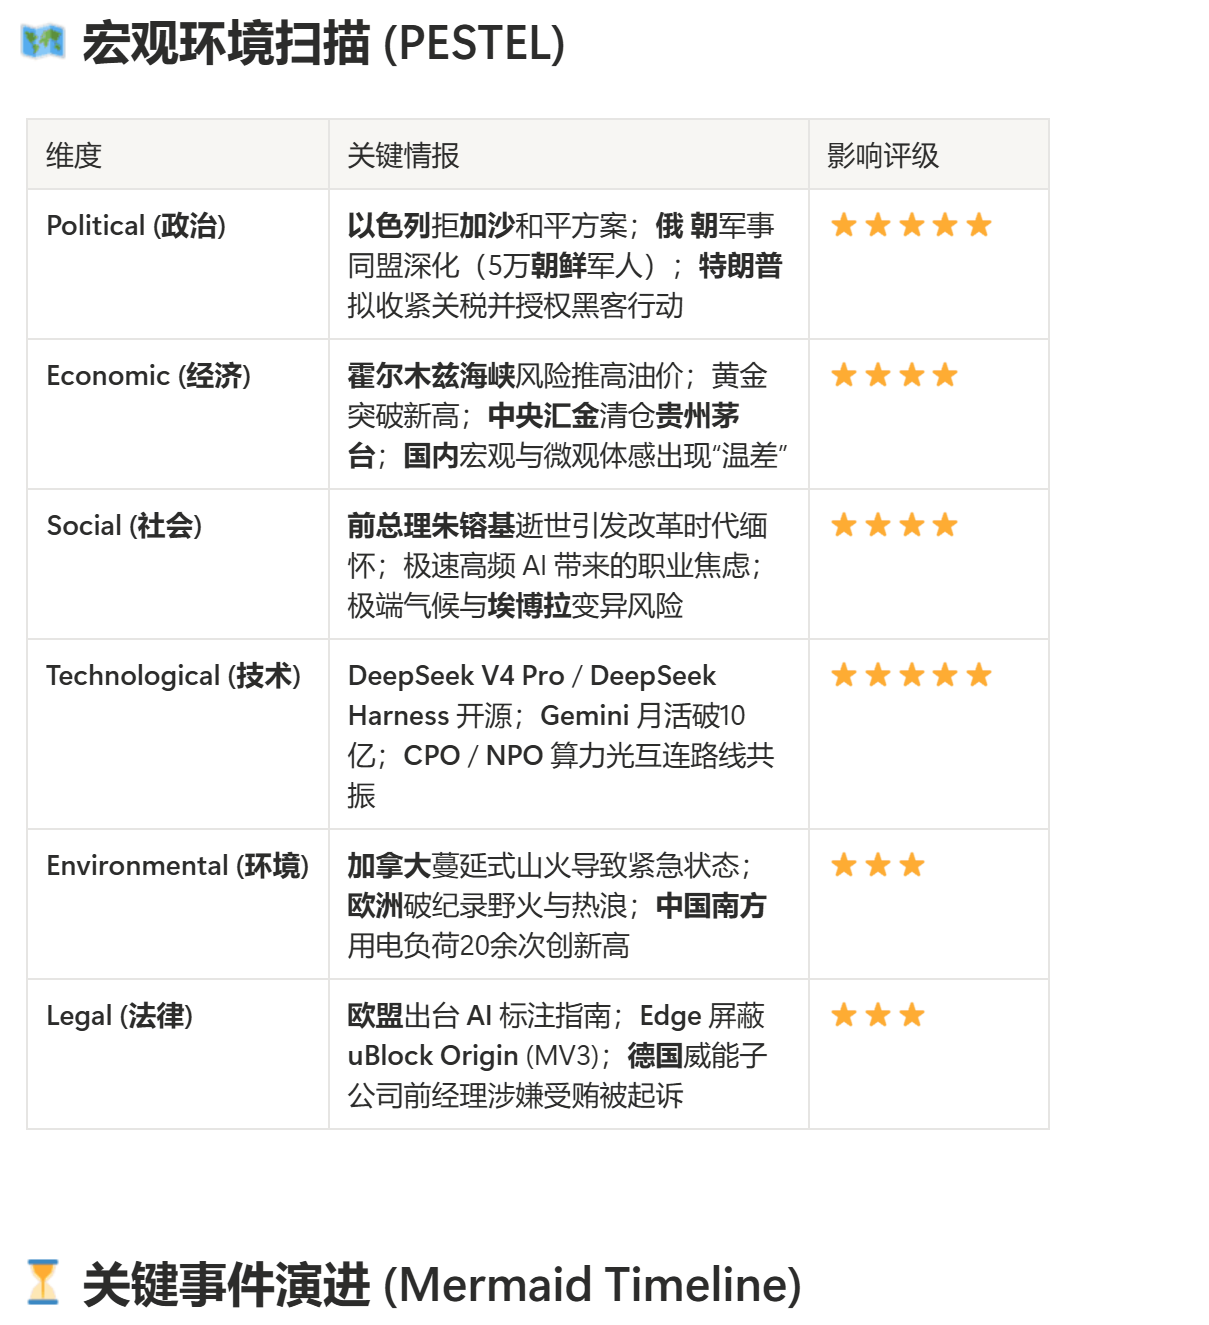Select the 影响评级 column header
1209x1325 pixels.
click(x=929, y=155)
